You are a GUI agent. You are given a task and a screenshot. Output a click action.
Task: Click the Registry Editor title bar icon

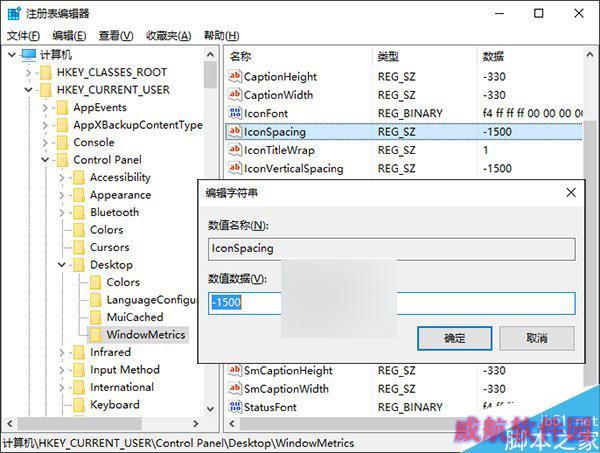[x=14, y=13]
